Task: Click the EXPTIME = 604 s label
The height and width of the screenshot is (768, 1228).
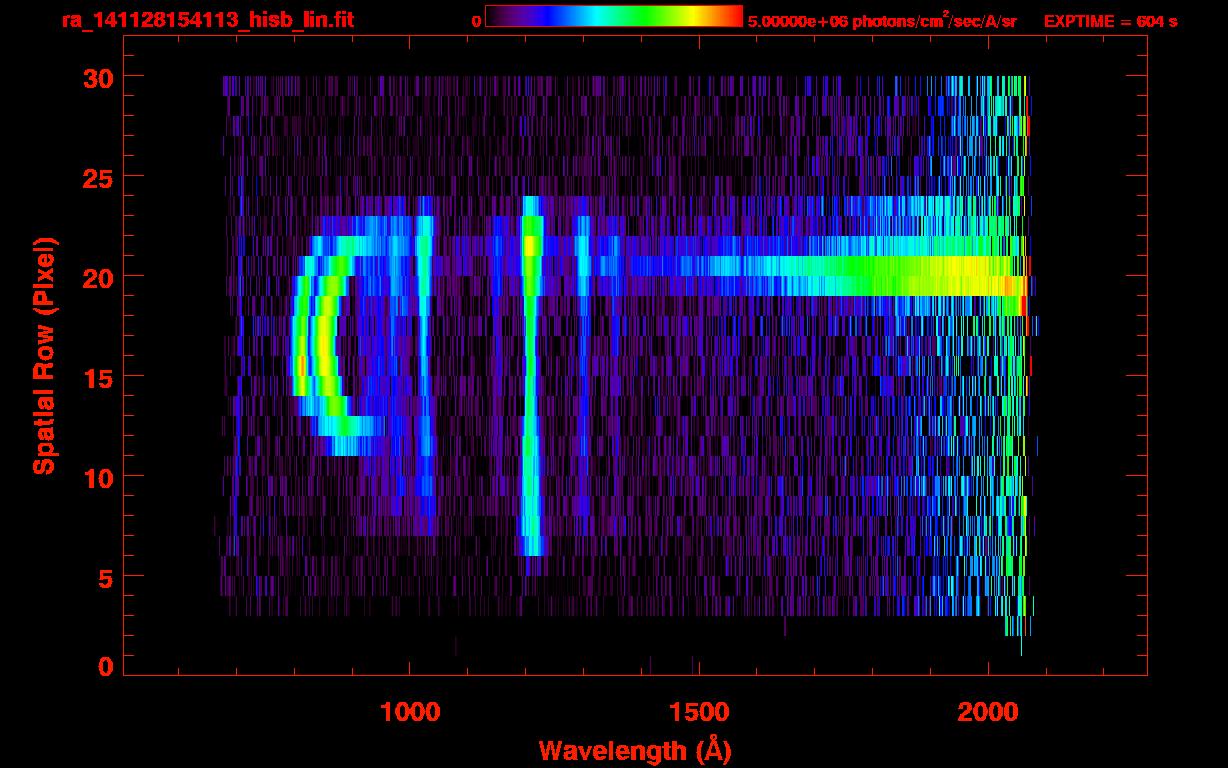Action: click(x=1110, y=21)
